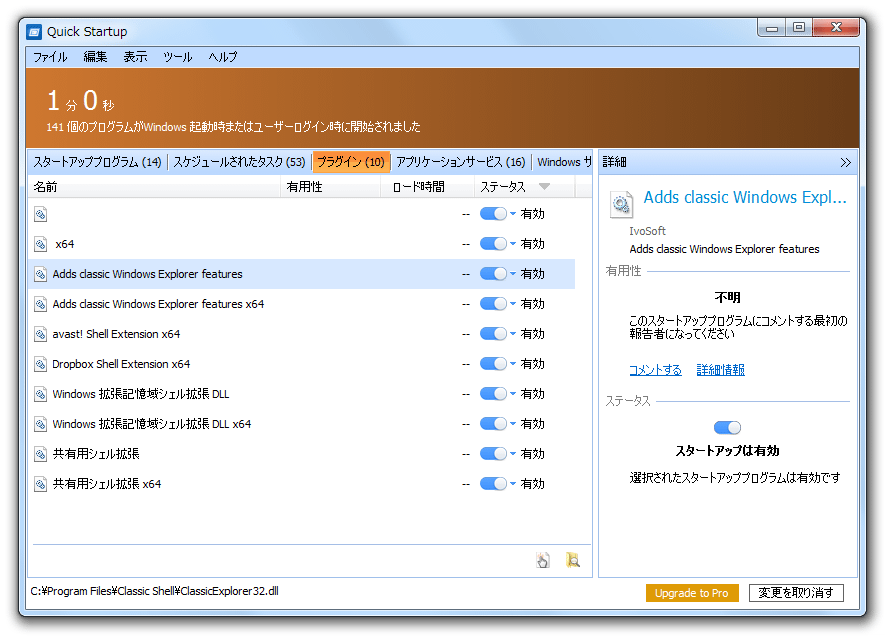Turn off Dropbox Shell Extension x64
The height and width of the screenshot is (640, 888).
[x=493, y=364]
